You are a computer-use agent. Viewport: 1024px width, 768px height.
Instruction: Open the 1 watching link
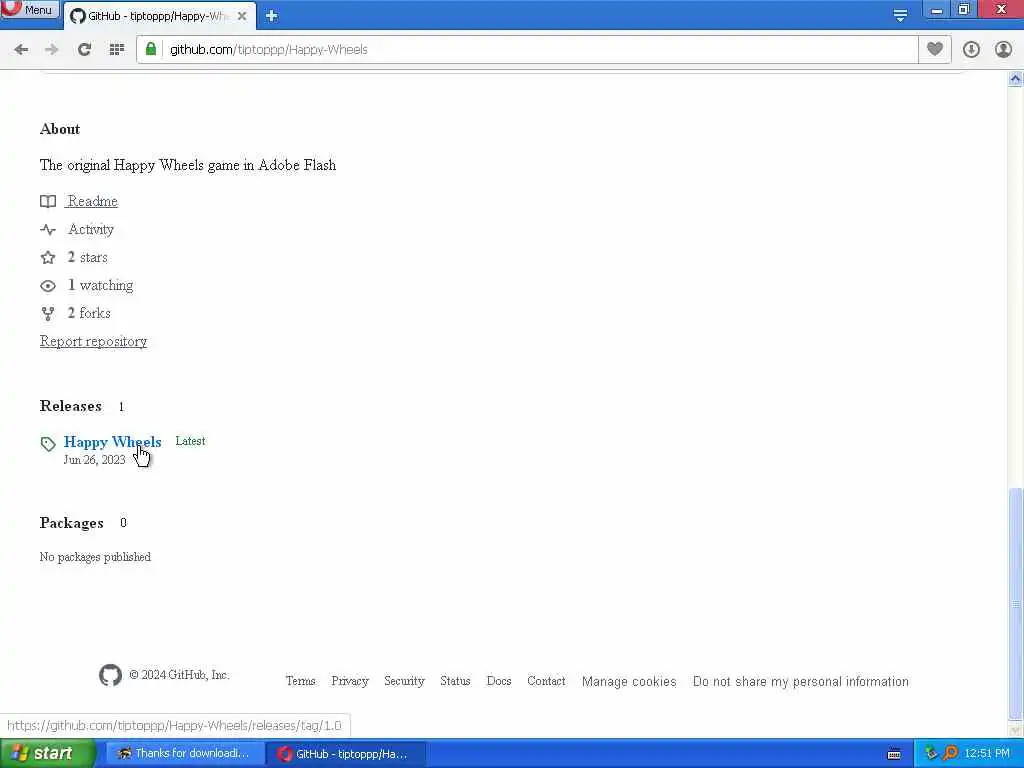click(x=100, y=285)
